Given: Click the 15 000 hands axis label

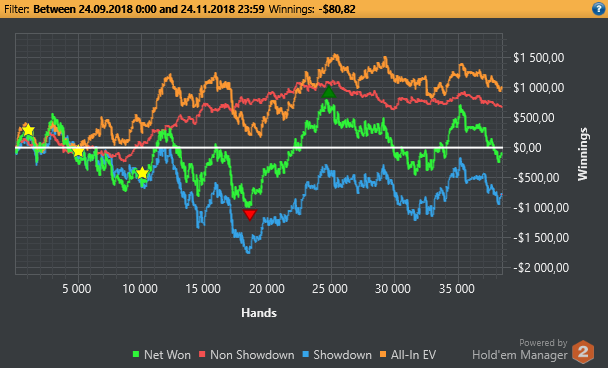Looking at the screenshot, I should point(203,289).
